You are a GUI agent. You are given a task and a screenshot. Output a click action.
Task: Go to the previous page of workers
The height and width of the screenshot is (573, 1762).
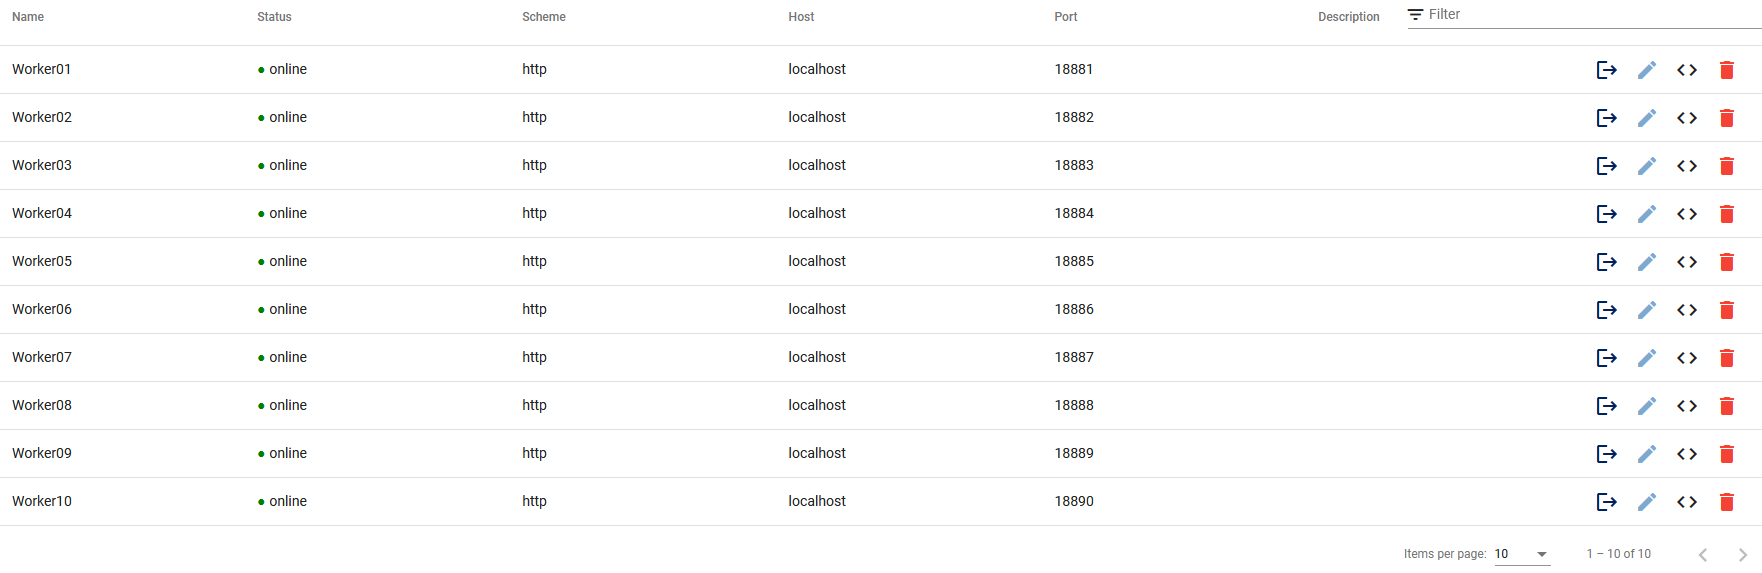coord(1702,554)
